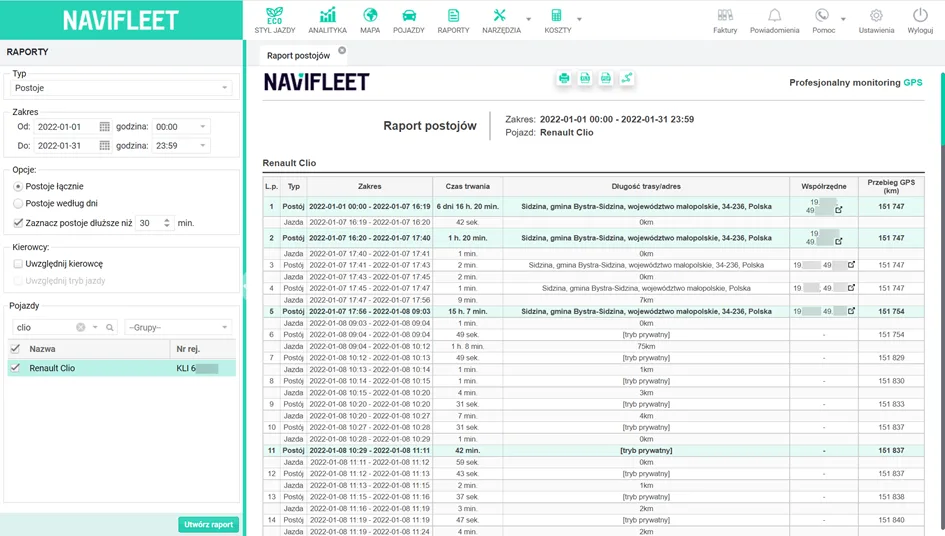Enable the Uwzględnij kierowcę checkbox
This screenshot has width=945, height=536.
click(18, 263)
